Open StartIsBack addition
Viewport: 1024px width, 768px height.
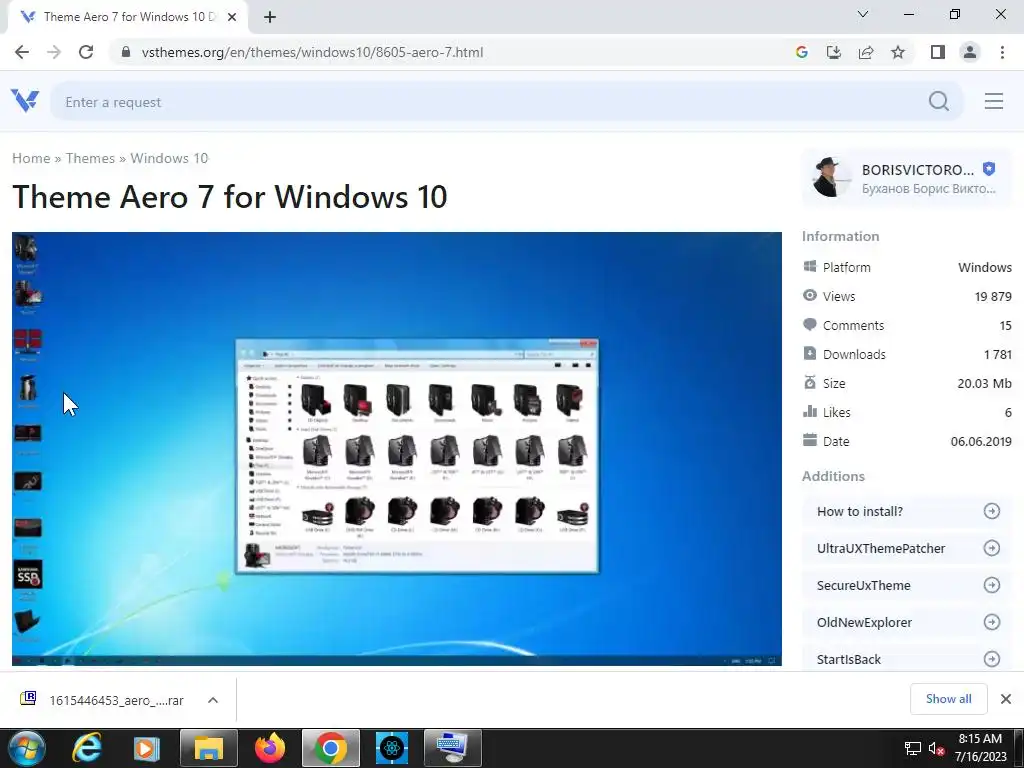tap(908, 659)
